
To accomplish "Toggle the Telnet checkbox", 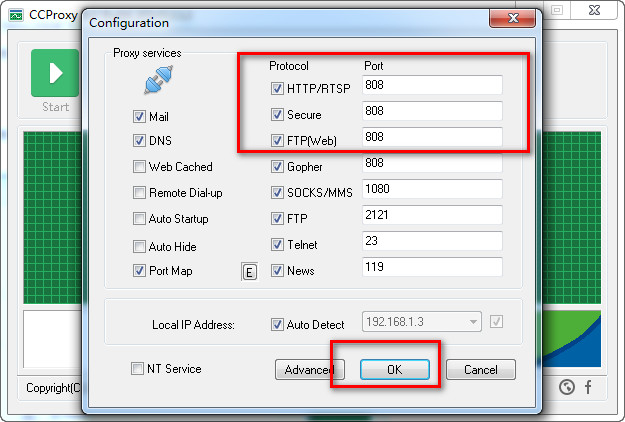I will (x=277, y=244).
